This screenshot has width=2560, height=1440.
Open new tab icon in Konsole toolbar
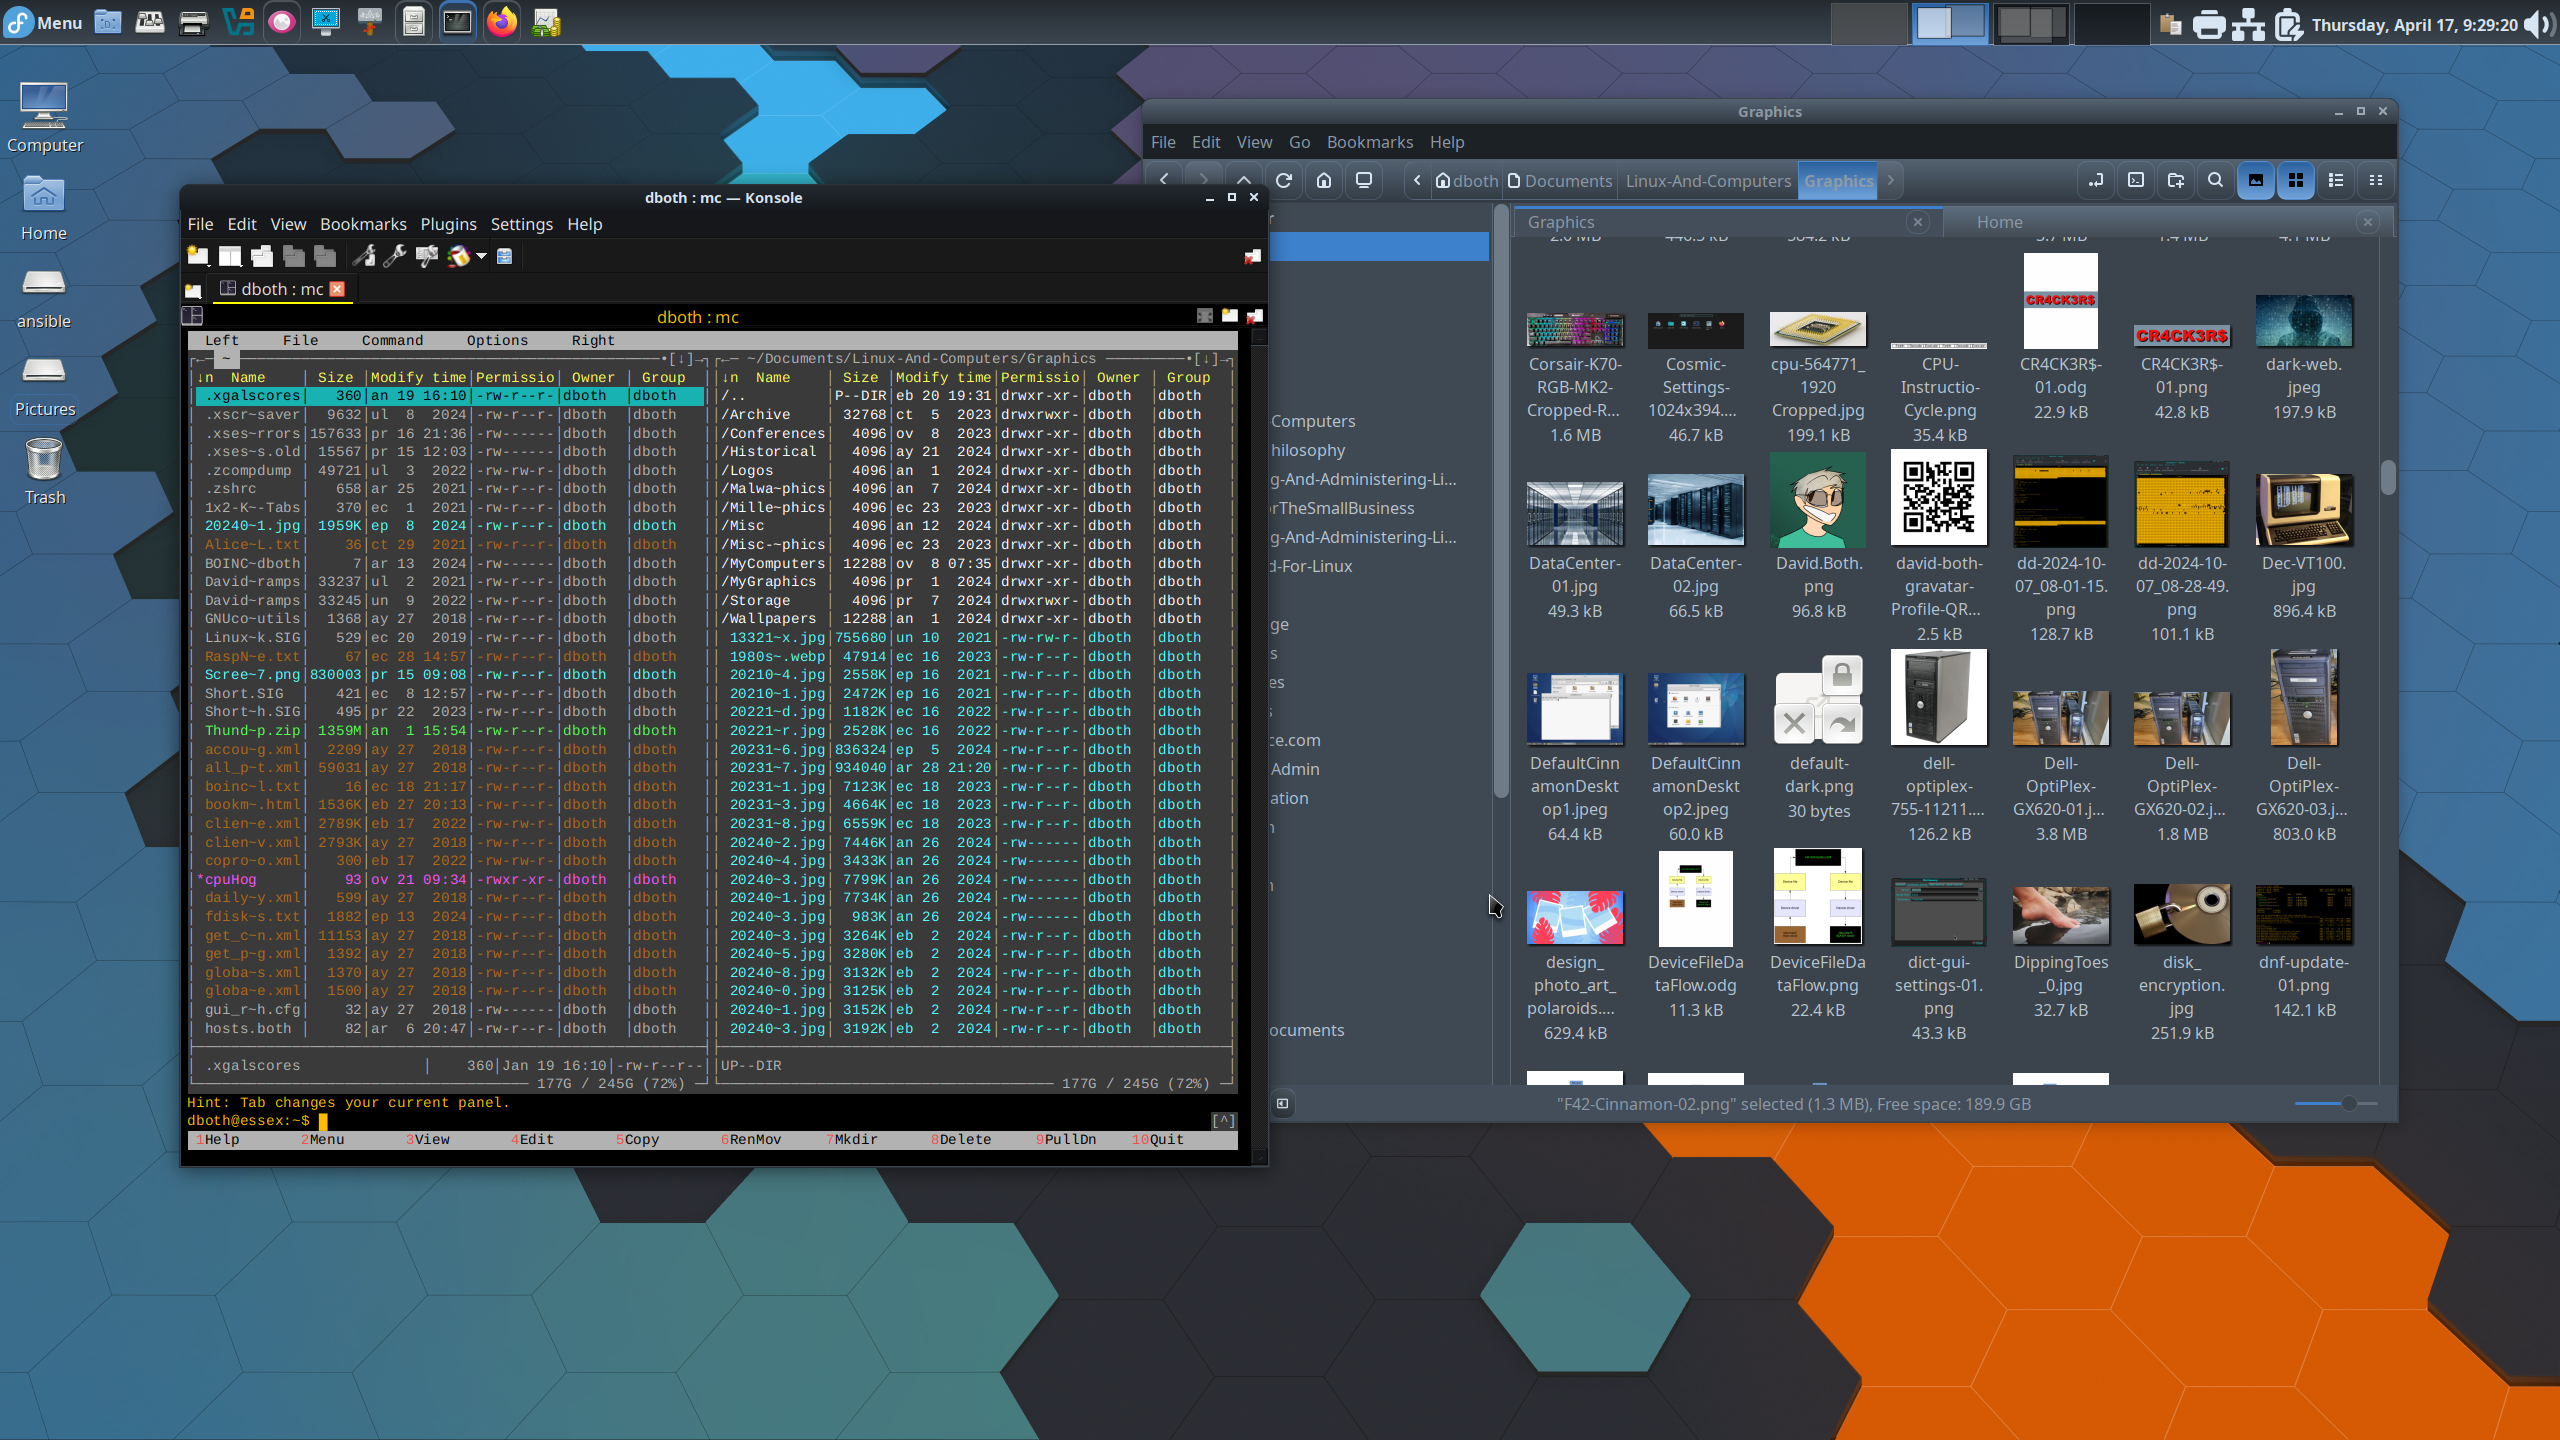tap(198, 257)
